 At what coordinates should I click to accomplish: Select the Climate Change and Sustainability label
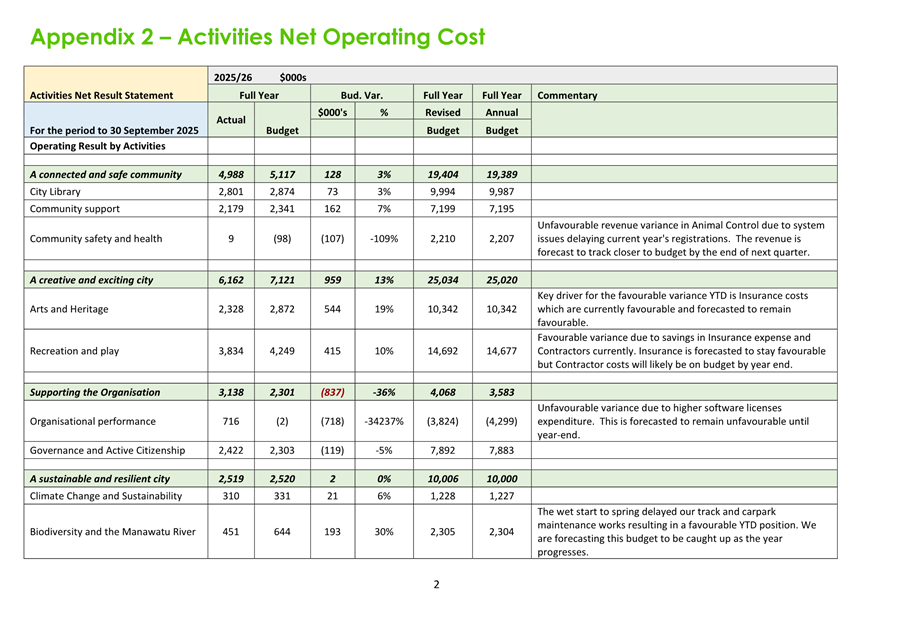(x=106, y=496)
